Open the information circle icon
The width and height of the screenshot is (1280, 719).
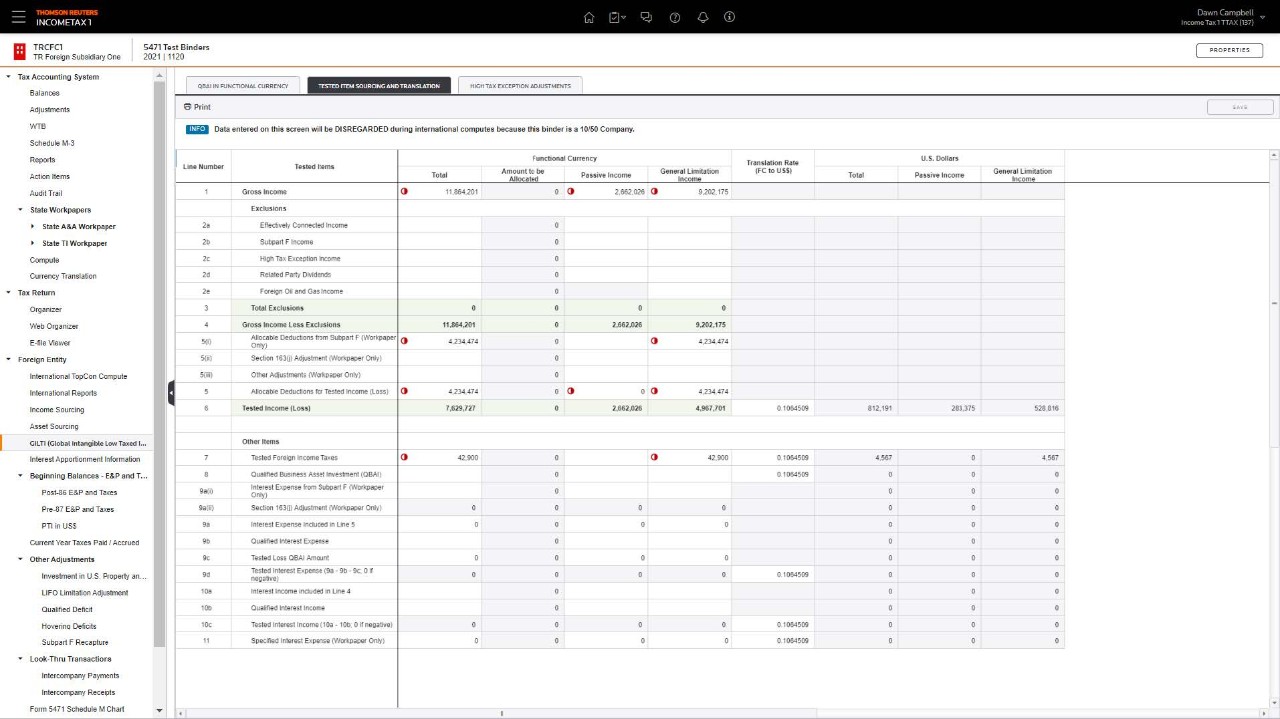point(730,17)
